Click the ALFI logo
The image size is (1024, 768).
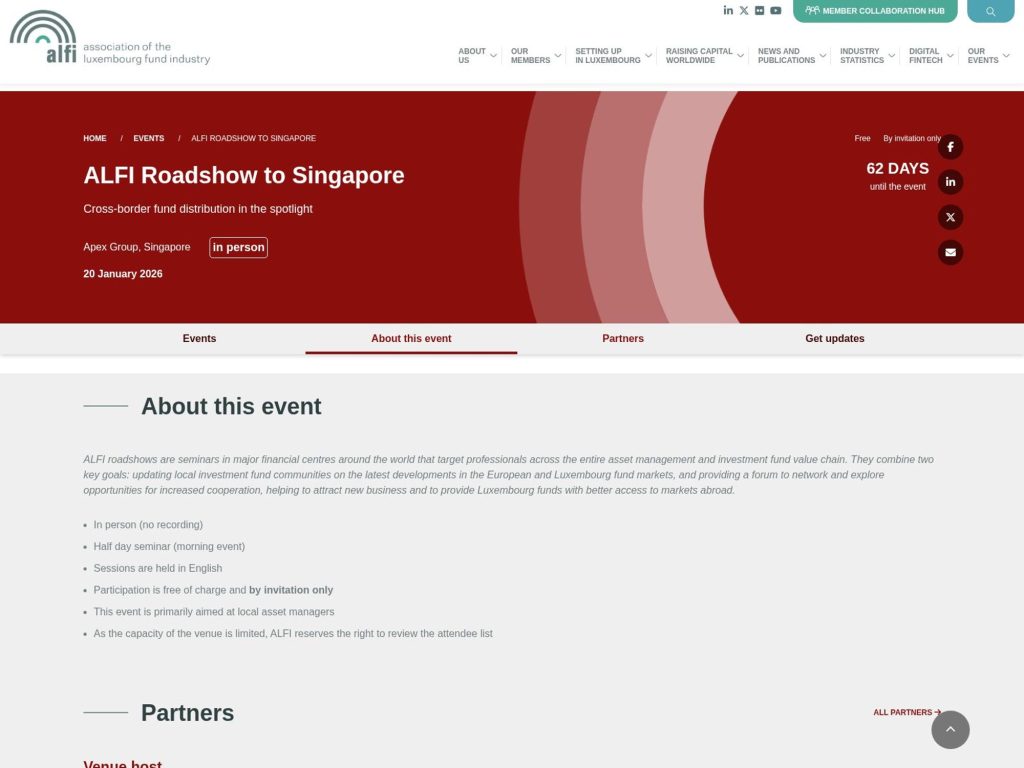coord(108,40)
